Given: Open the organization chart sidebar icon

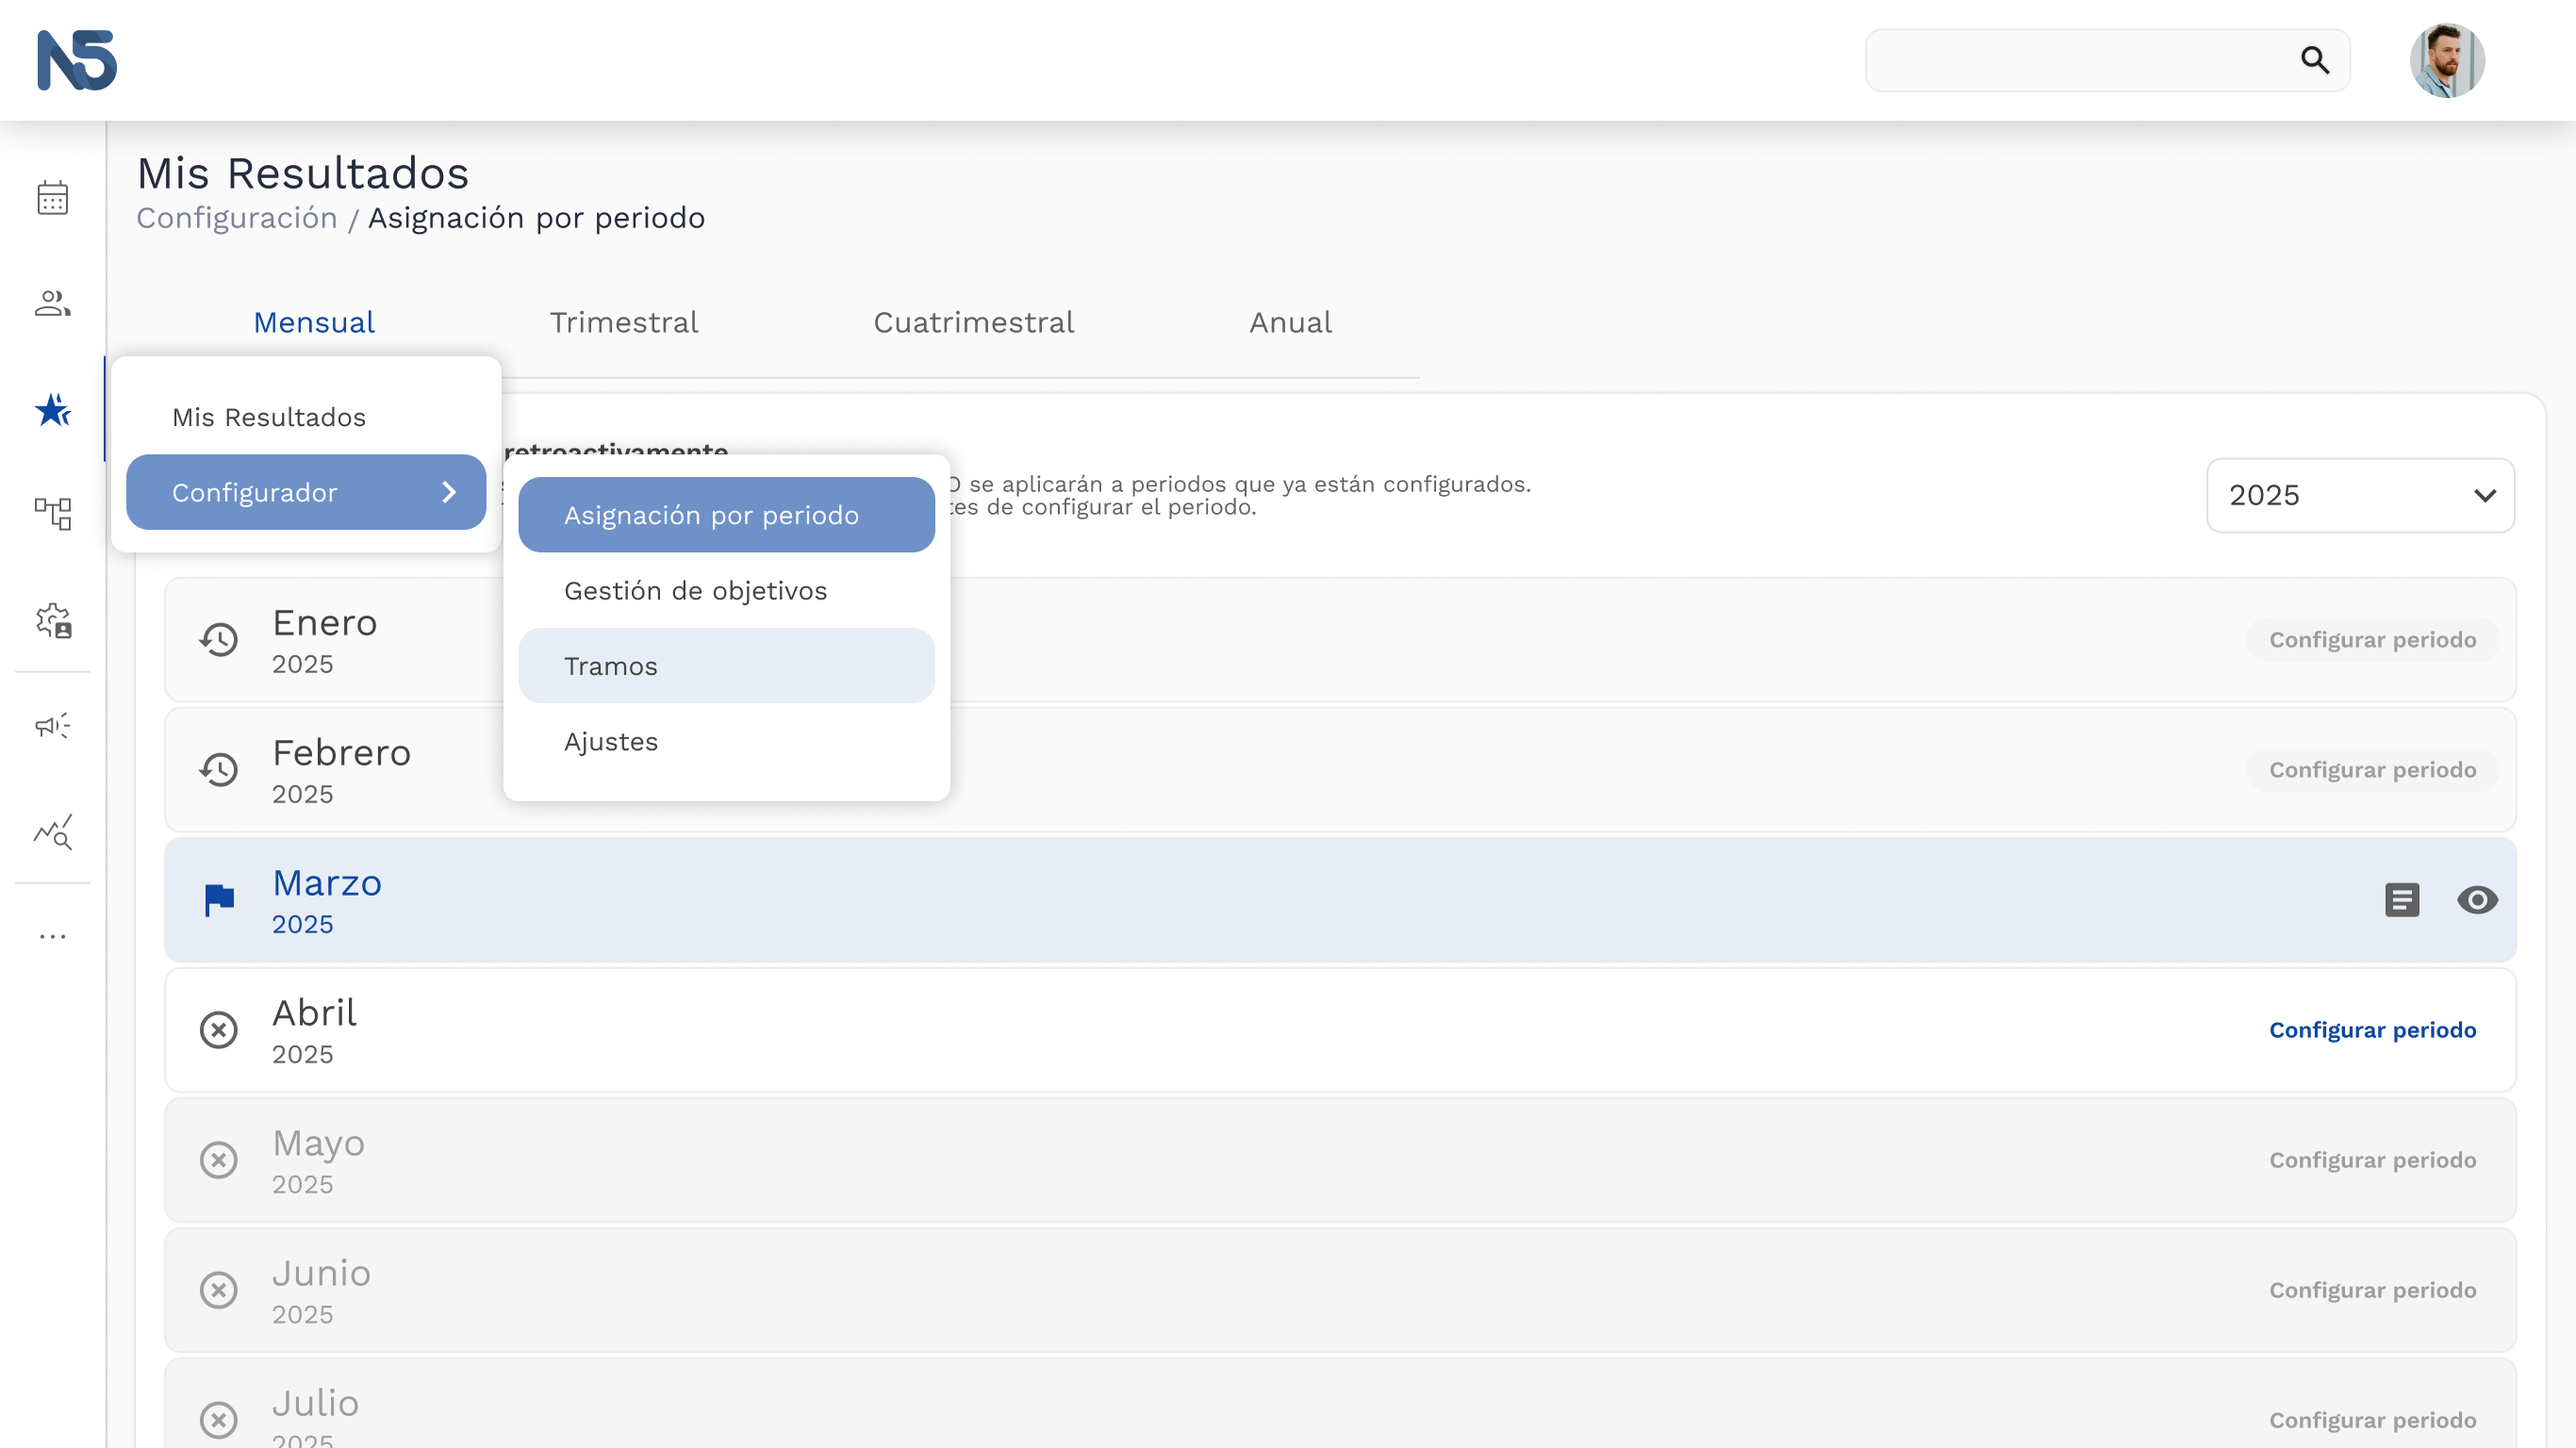Looking at the screenshot, I should 53,514.
